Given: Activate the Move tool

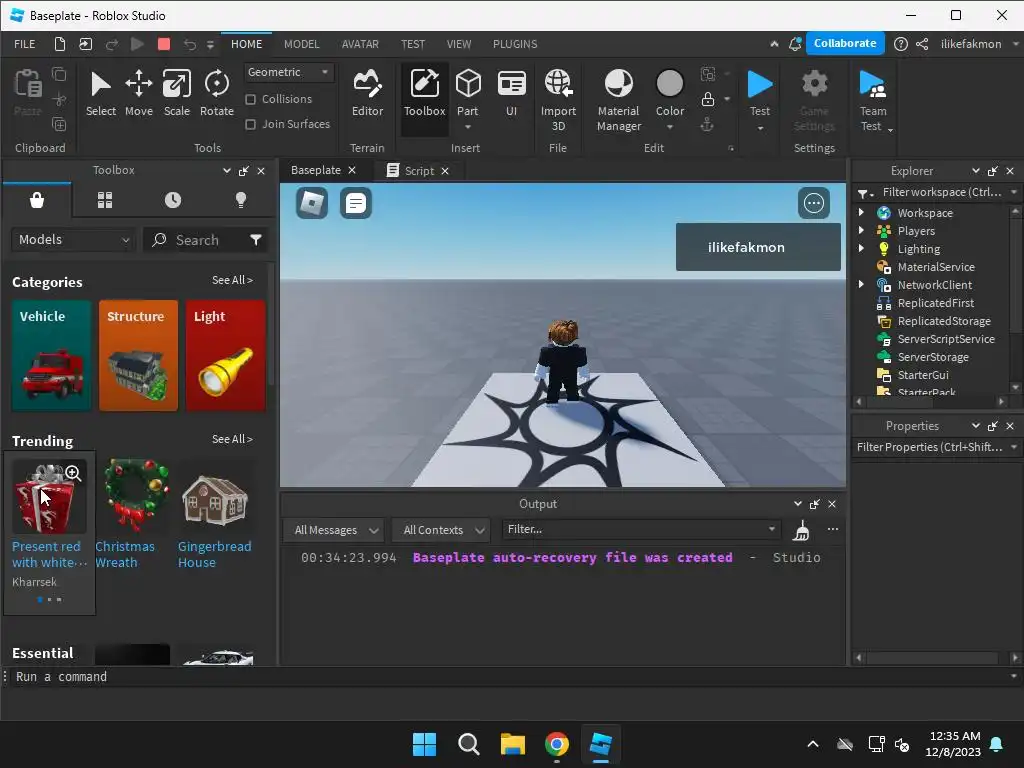Looking at the screenshot, I should [138, 93].
